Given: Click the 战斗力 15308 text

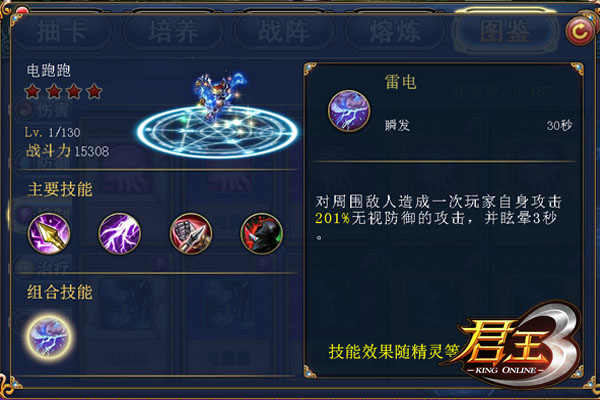Looking at the screenshot, I should coord(67,151).
